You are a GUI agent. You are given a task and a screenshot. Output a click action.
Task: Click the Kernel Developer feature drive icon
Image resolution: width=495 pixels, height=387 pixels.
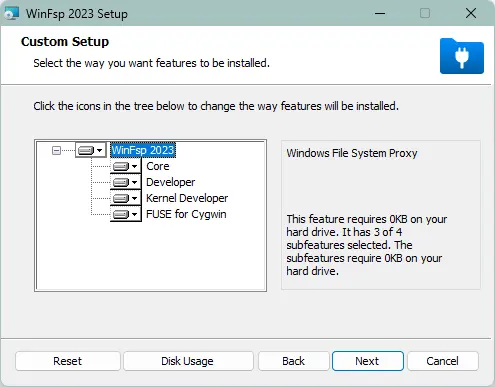[x=121, y=198]
